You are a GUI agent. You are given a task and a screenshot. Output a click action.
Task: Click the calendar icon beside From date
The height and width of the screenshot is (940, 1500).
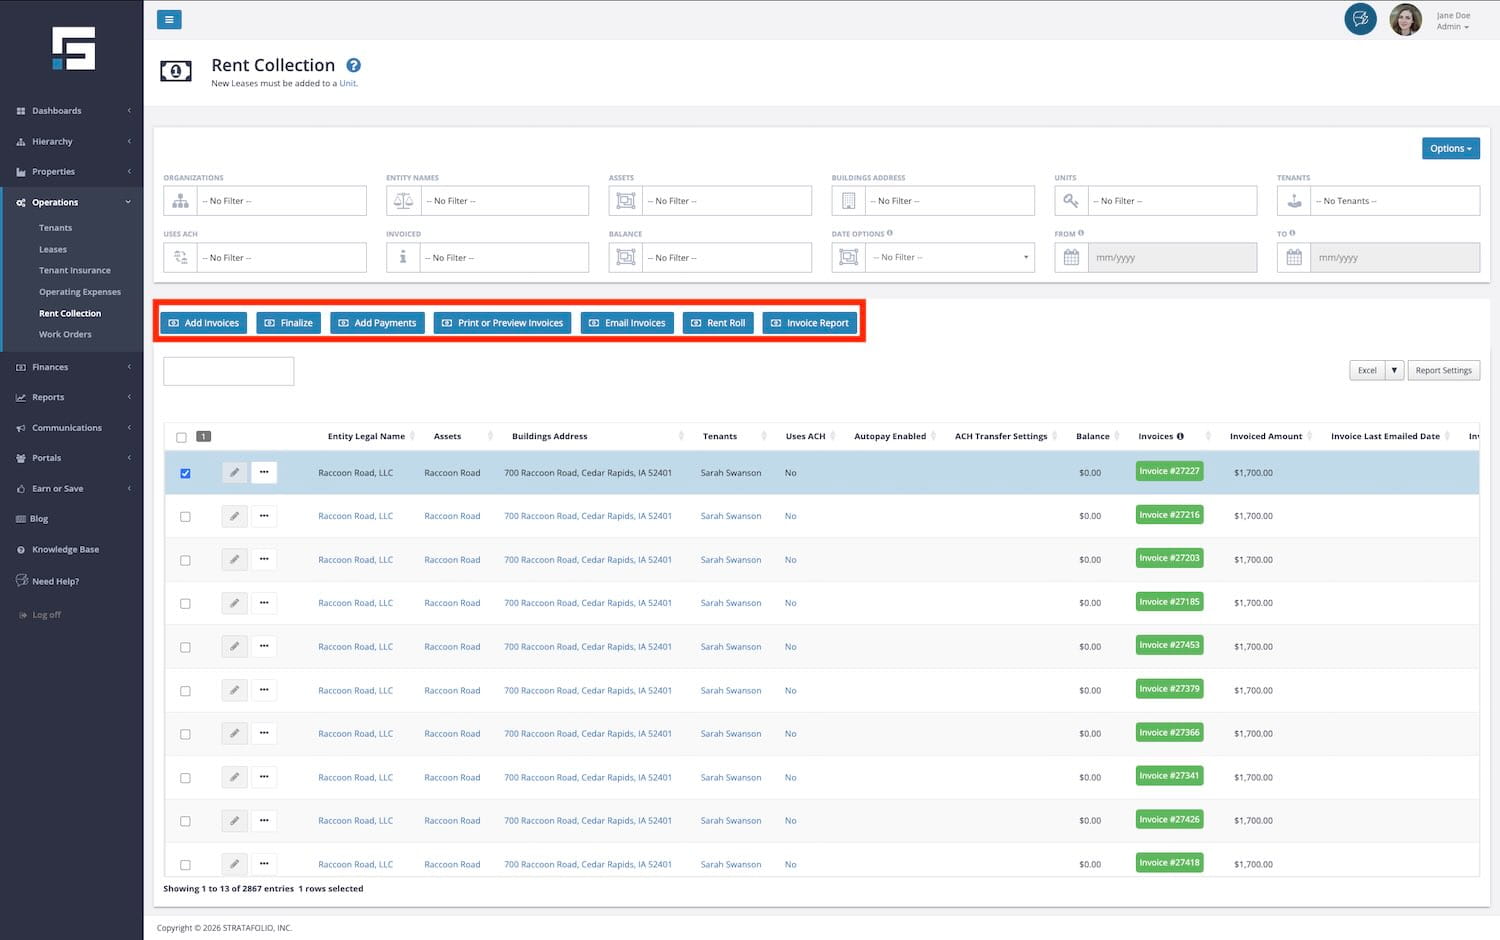(1071, 257)
